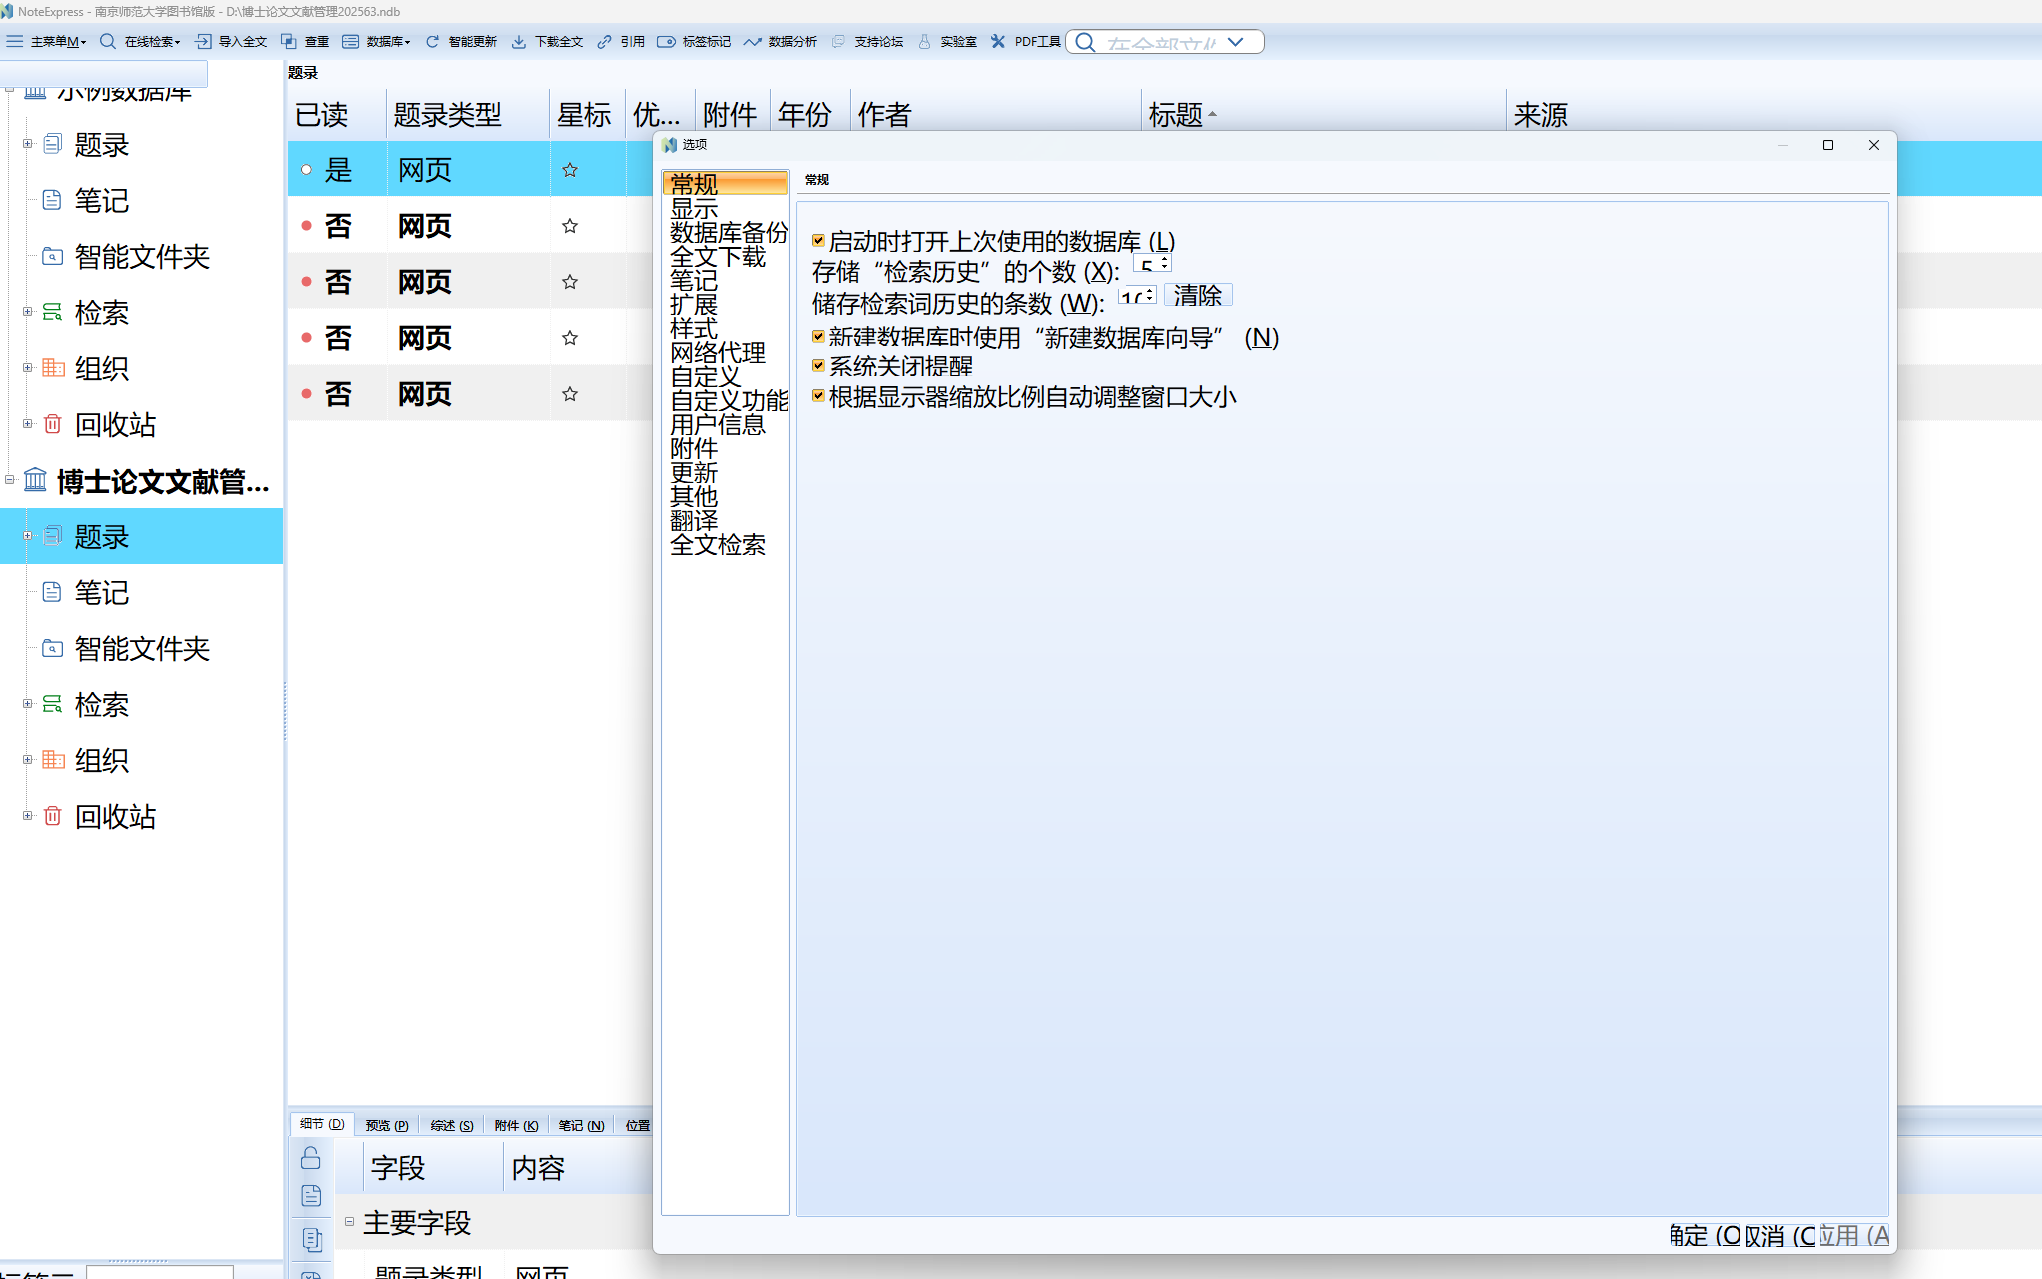Click the 标签标记 tag icon
Screen dimensions: 2042x1279
[666, 41]
